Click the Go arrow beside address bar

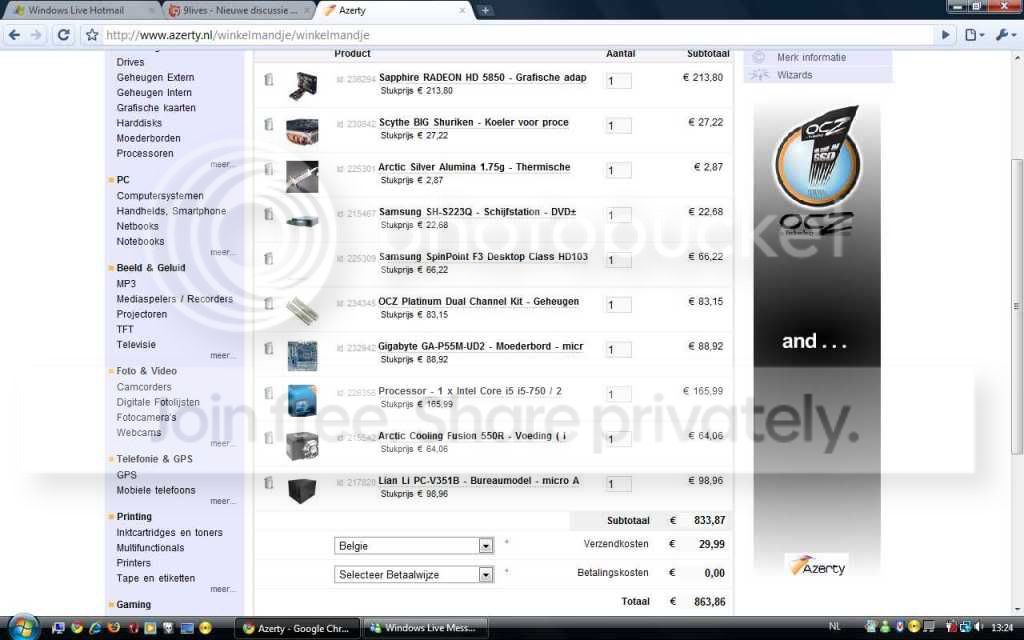[945, 35]
